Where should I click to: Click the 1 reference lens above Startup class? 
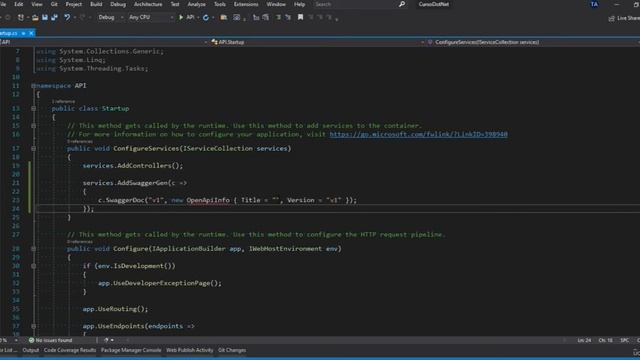63,101
